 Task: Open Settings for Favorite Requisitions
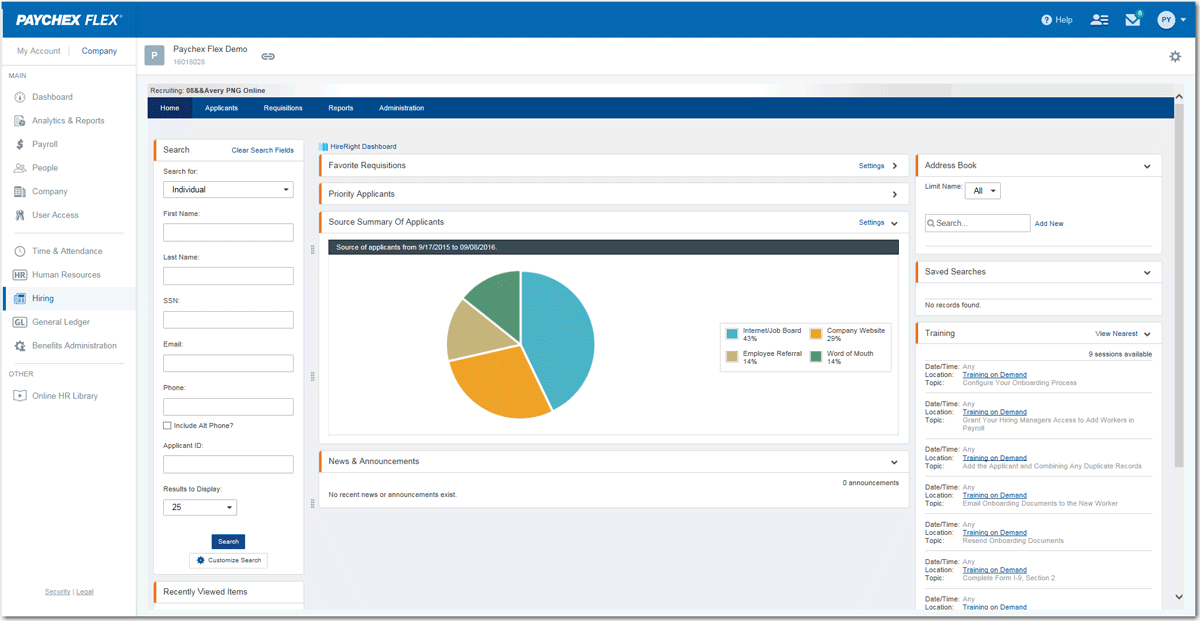(871, 166)
